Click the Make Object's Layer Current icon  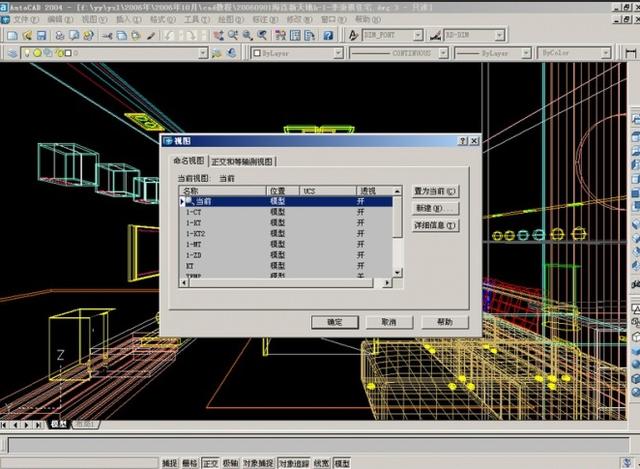tap(216, 53)
